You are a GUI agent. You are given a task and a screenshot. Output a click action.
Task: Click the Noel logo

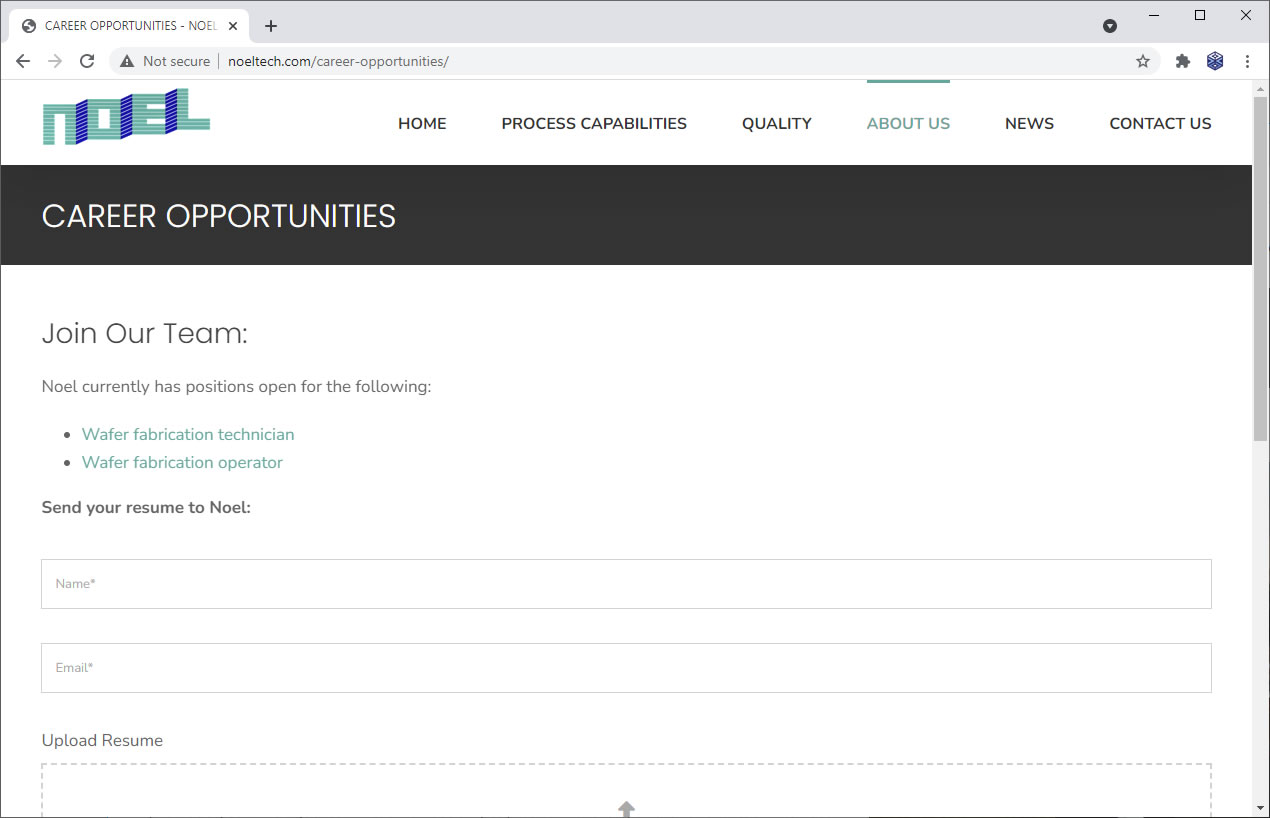coord(126,117)
